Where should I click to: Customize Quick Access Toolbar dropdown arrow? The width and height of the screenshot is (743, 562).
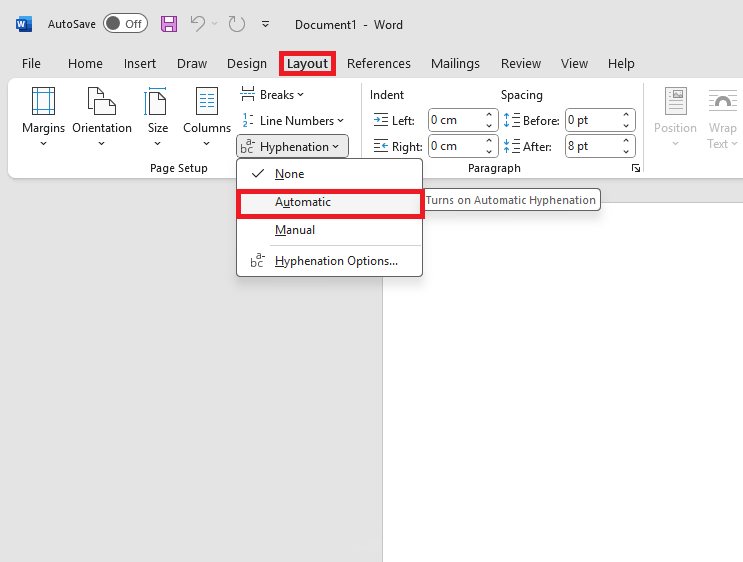[x=265, y=24]
